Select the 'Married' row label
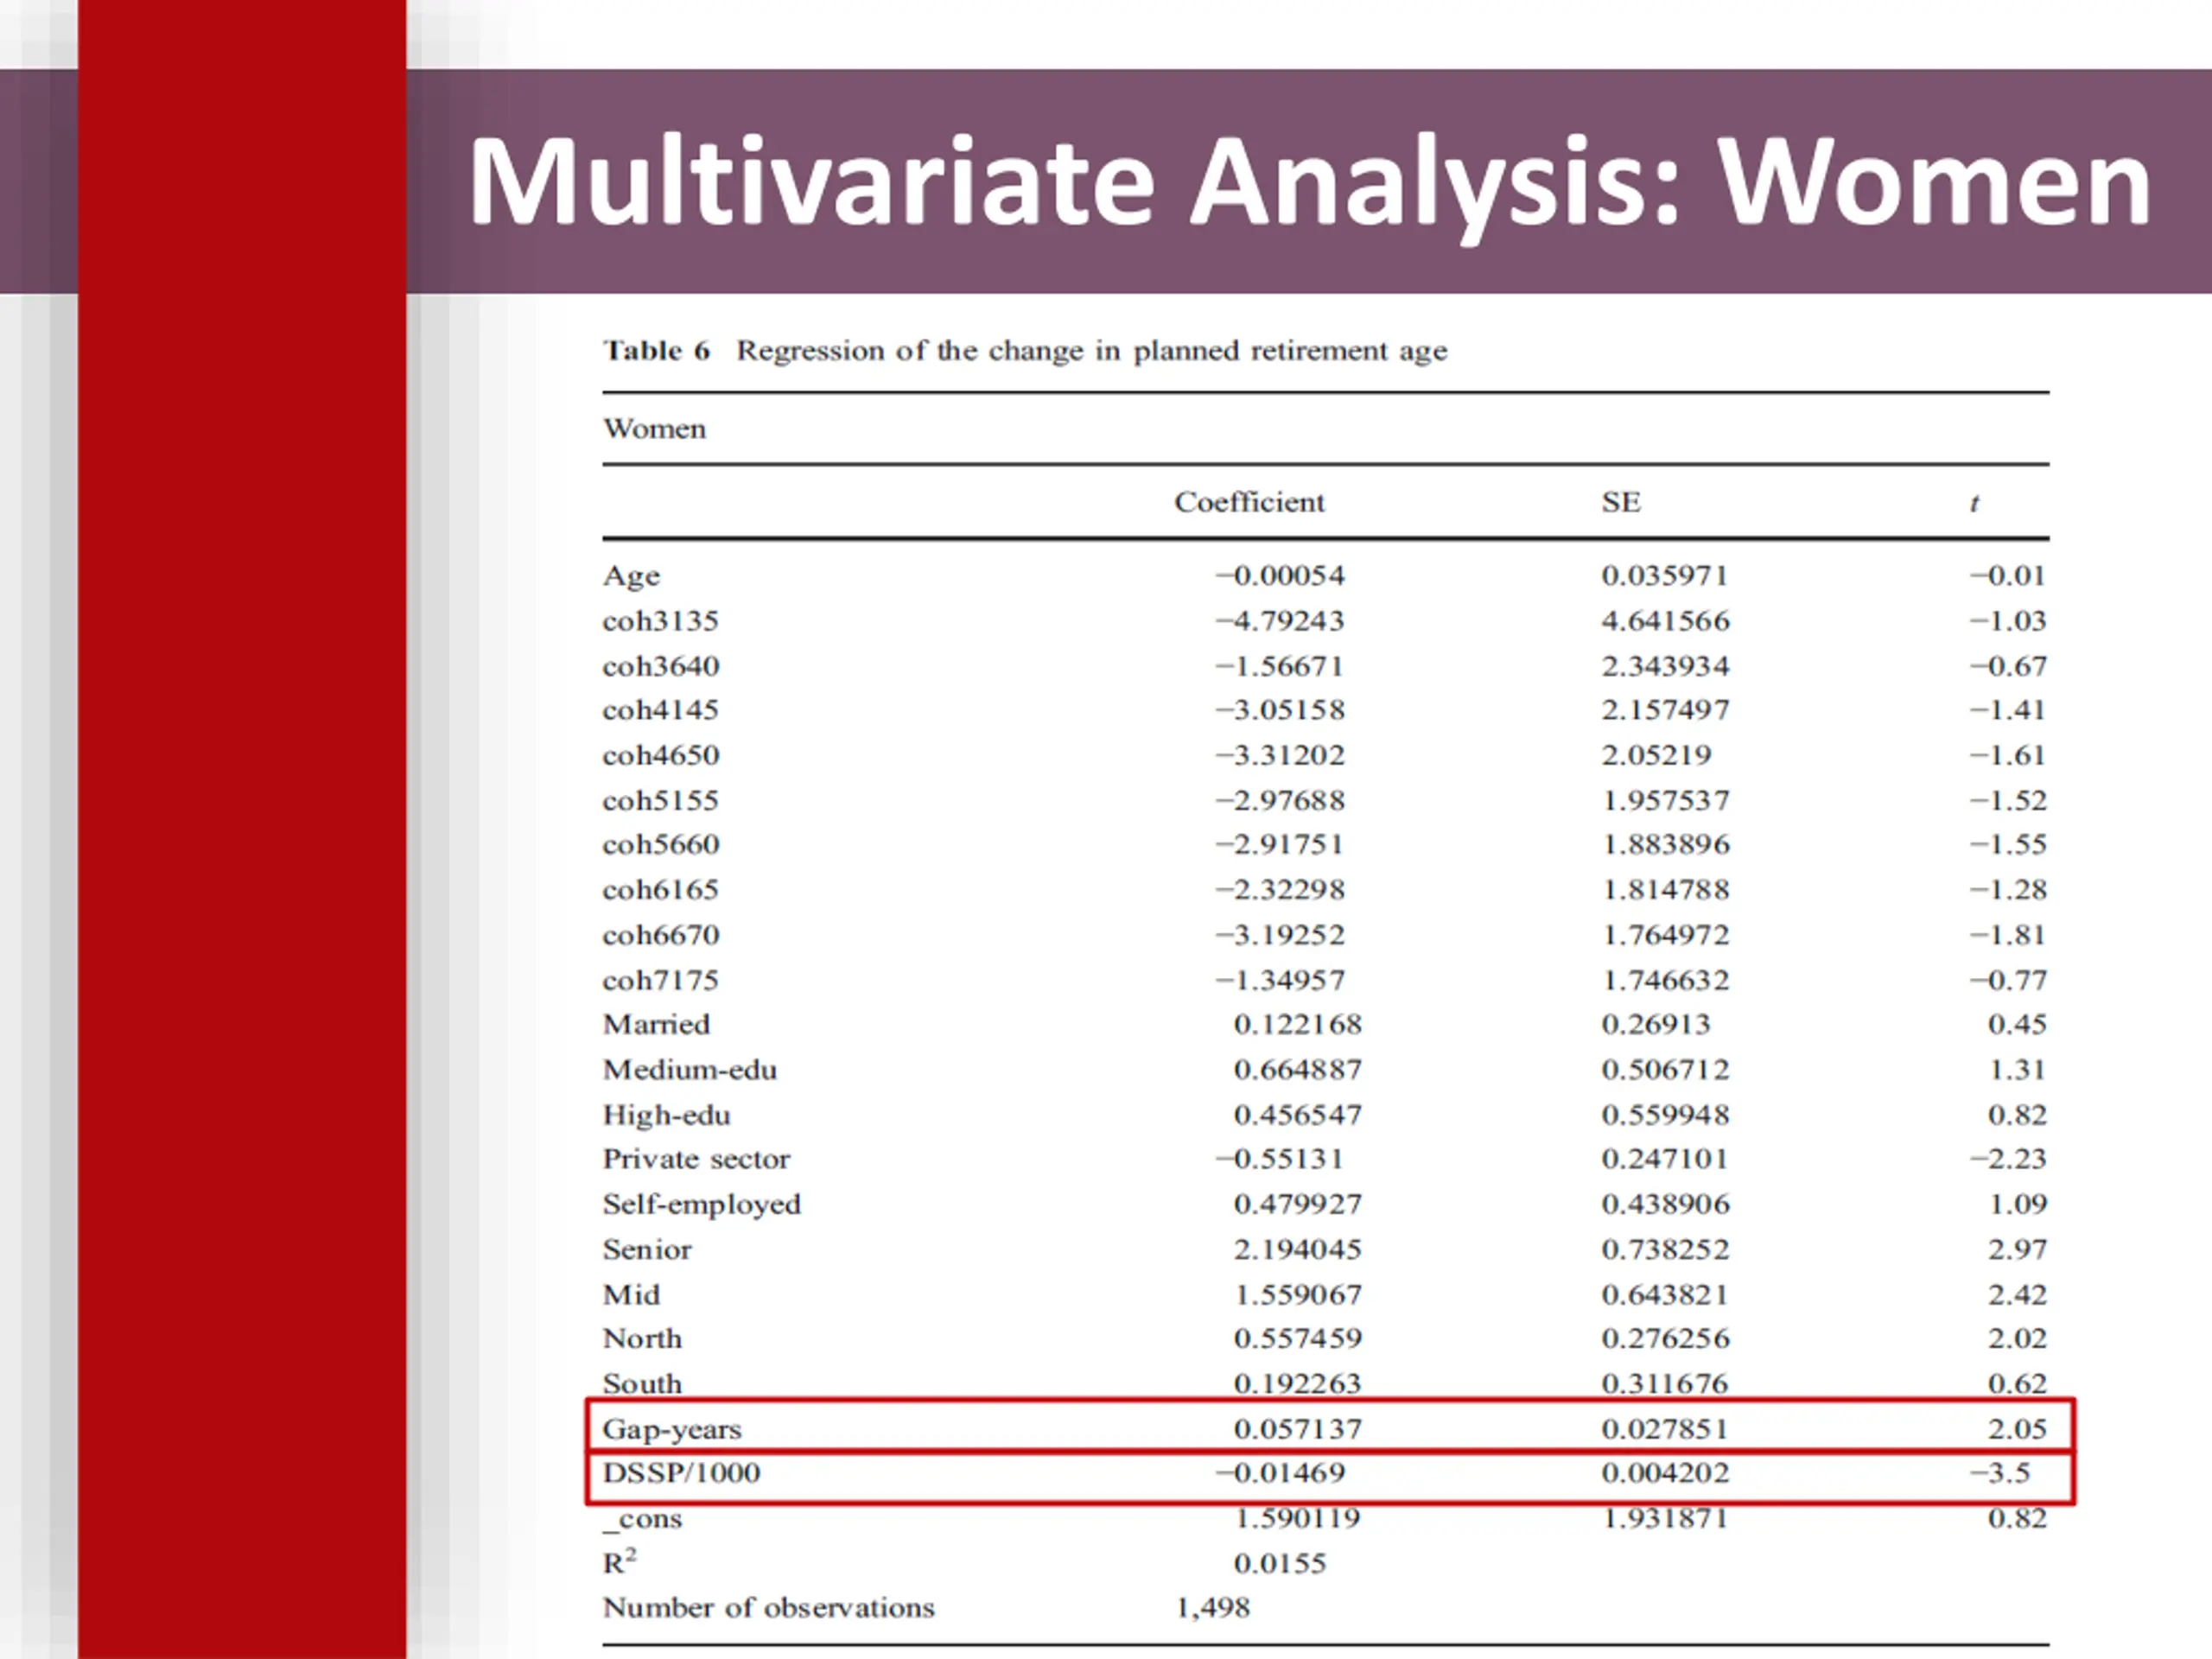2212x1659 pixels. [656, 1024]
